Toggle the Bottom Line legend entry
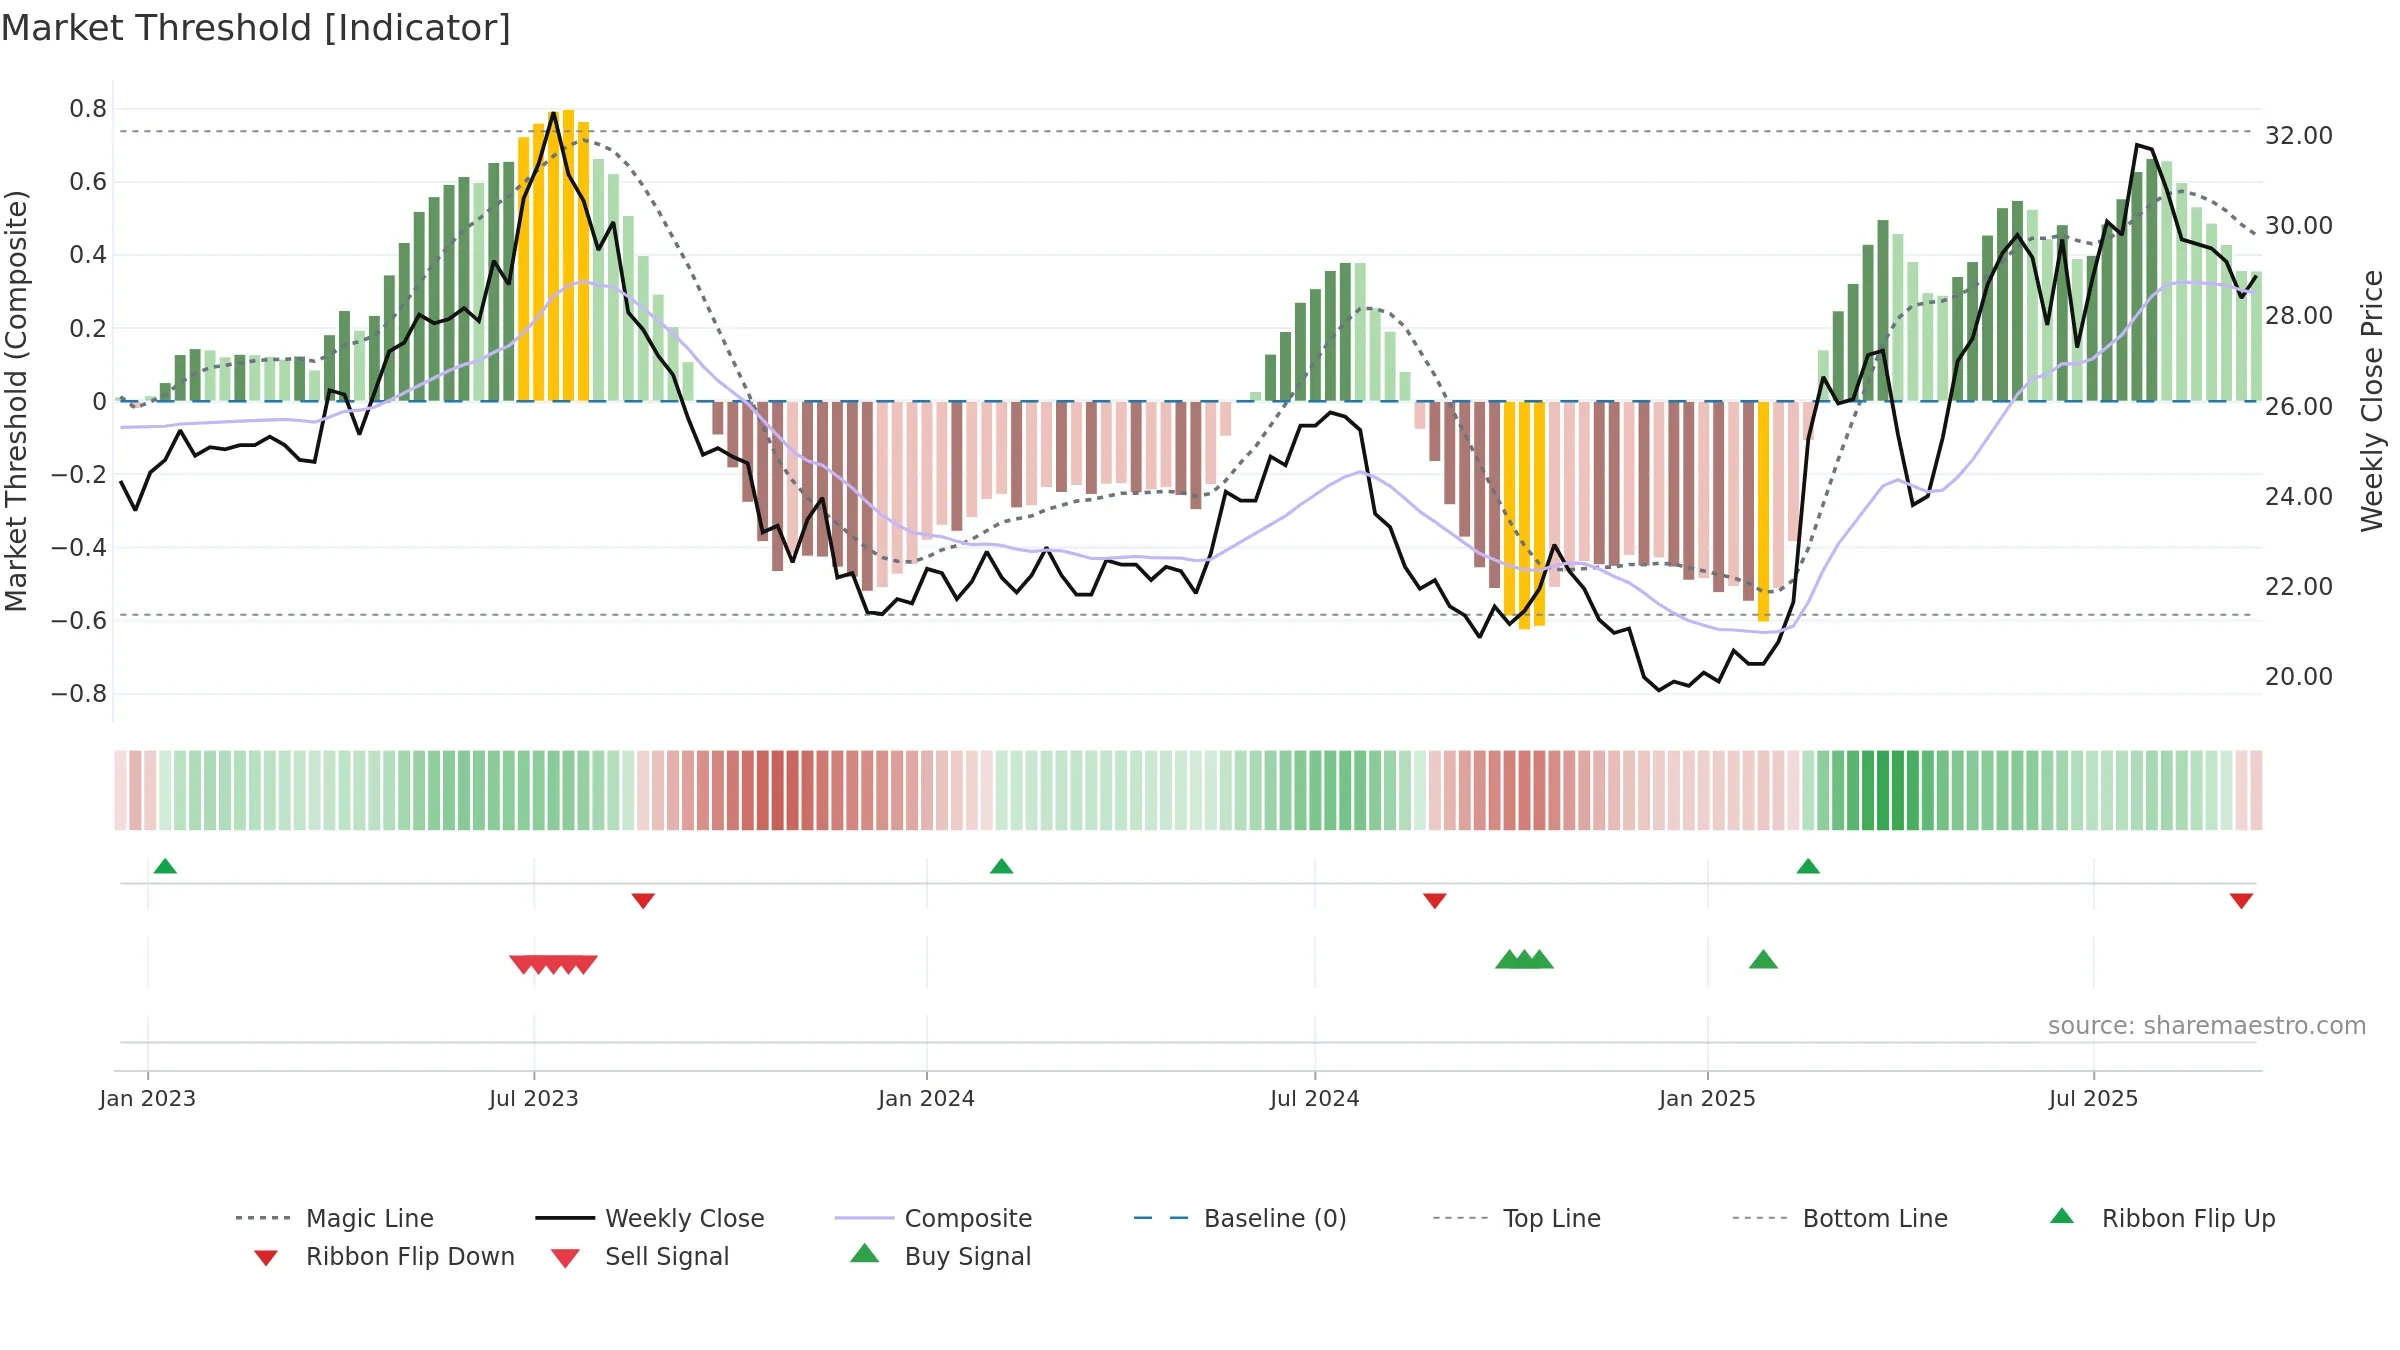The image size is (2400, 1350). [1840, 1218]
